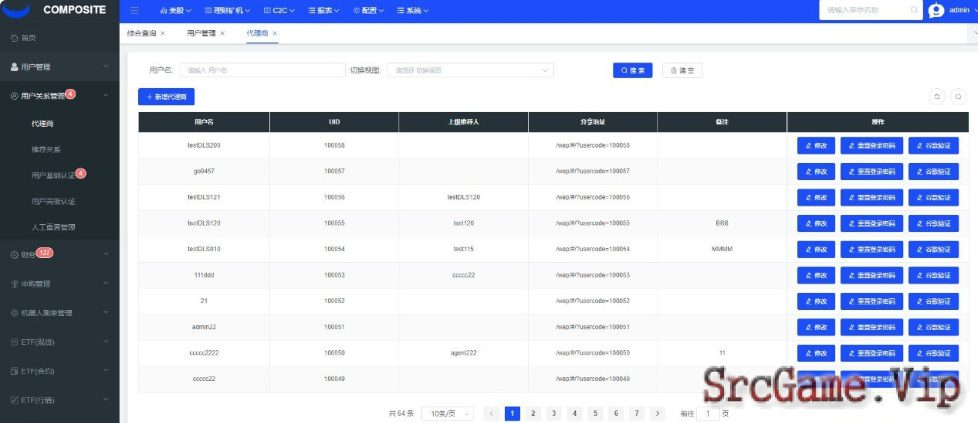
Task: Go to page 7 in pagination
Action: click(636, 413)
